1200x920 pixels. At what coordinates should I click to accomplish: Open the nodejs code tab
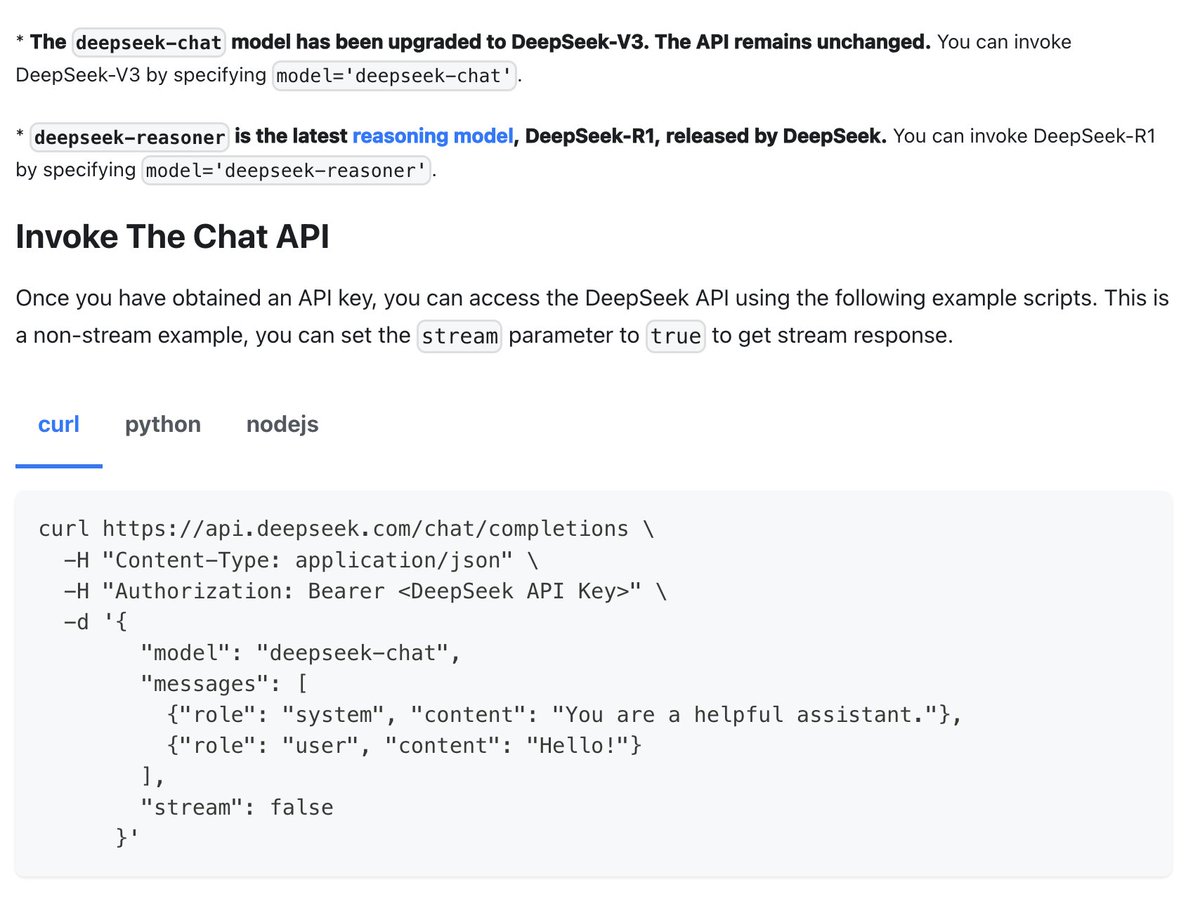tap(282, 424)
